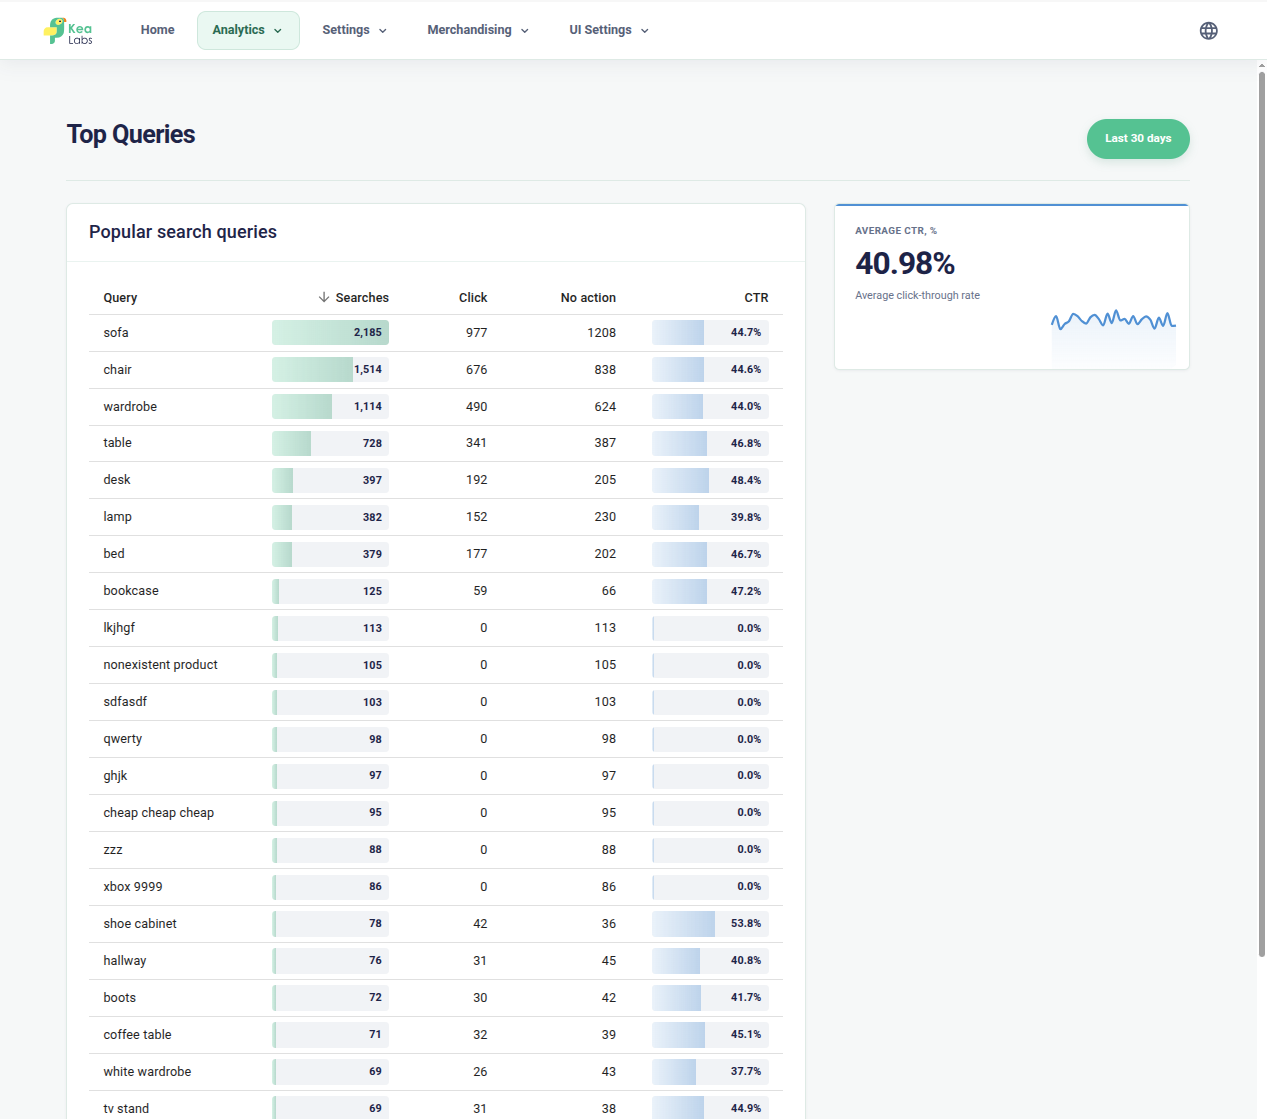Viewport: 1267px width, 1119px height.
Task: Click the 48.4% CTR bar for desk
Action: tap(710, 480)
